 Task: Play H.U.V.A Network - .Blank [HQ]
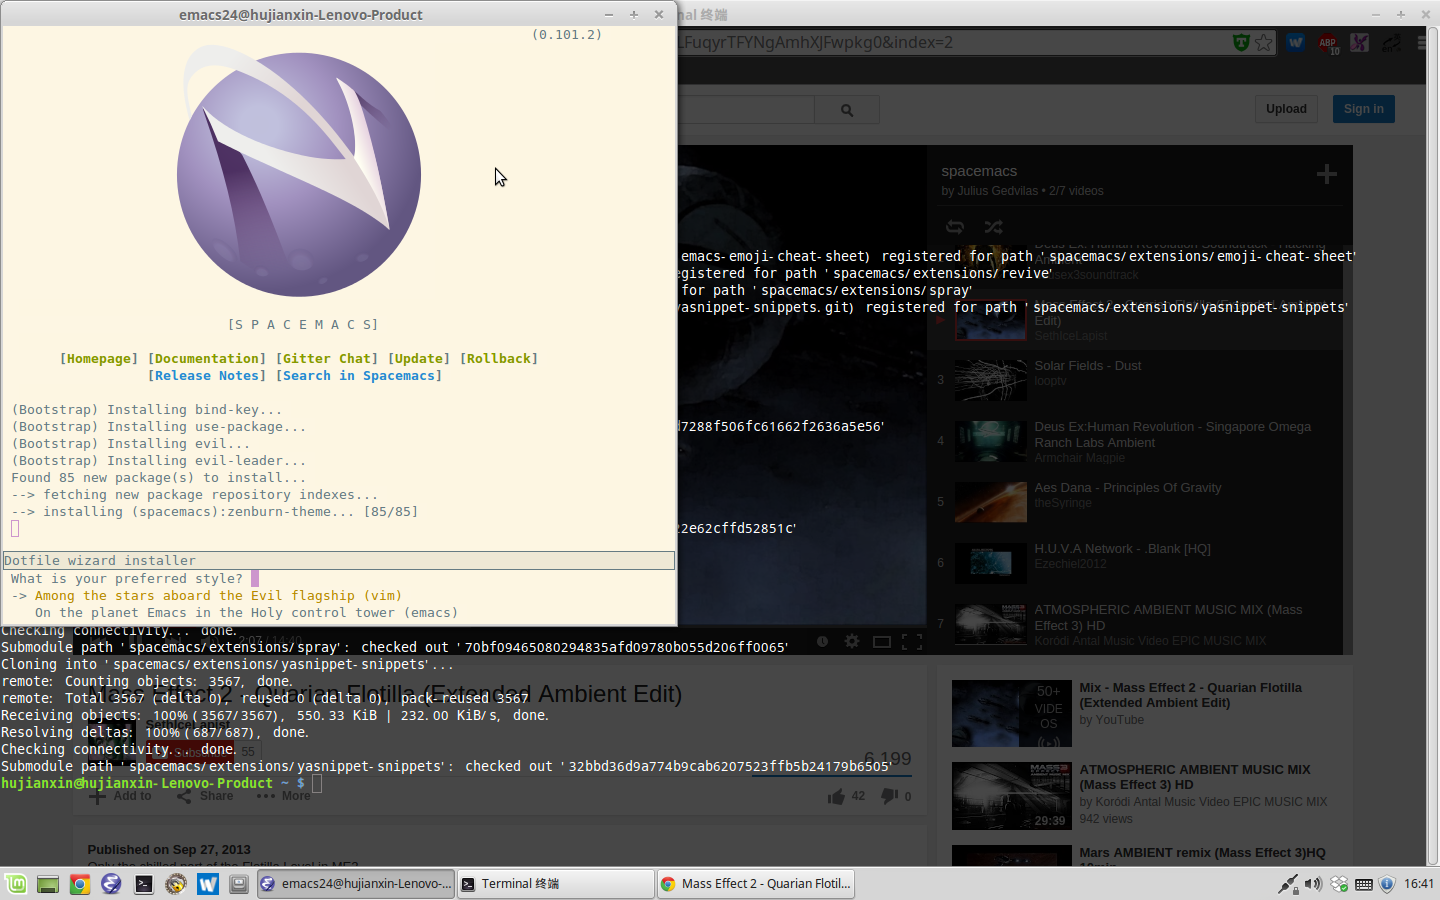pyautogui.click(x=1135, y=563)
